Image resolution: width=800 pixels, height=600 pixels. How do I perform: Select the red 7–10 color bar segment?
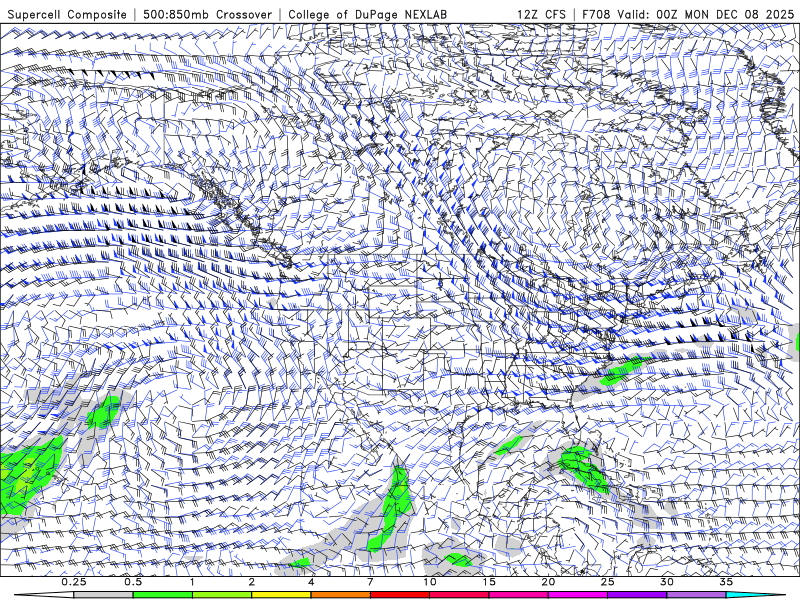coord(399,595)
